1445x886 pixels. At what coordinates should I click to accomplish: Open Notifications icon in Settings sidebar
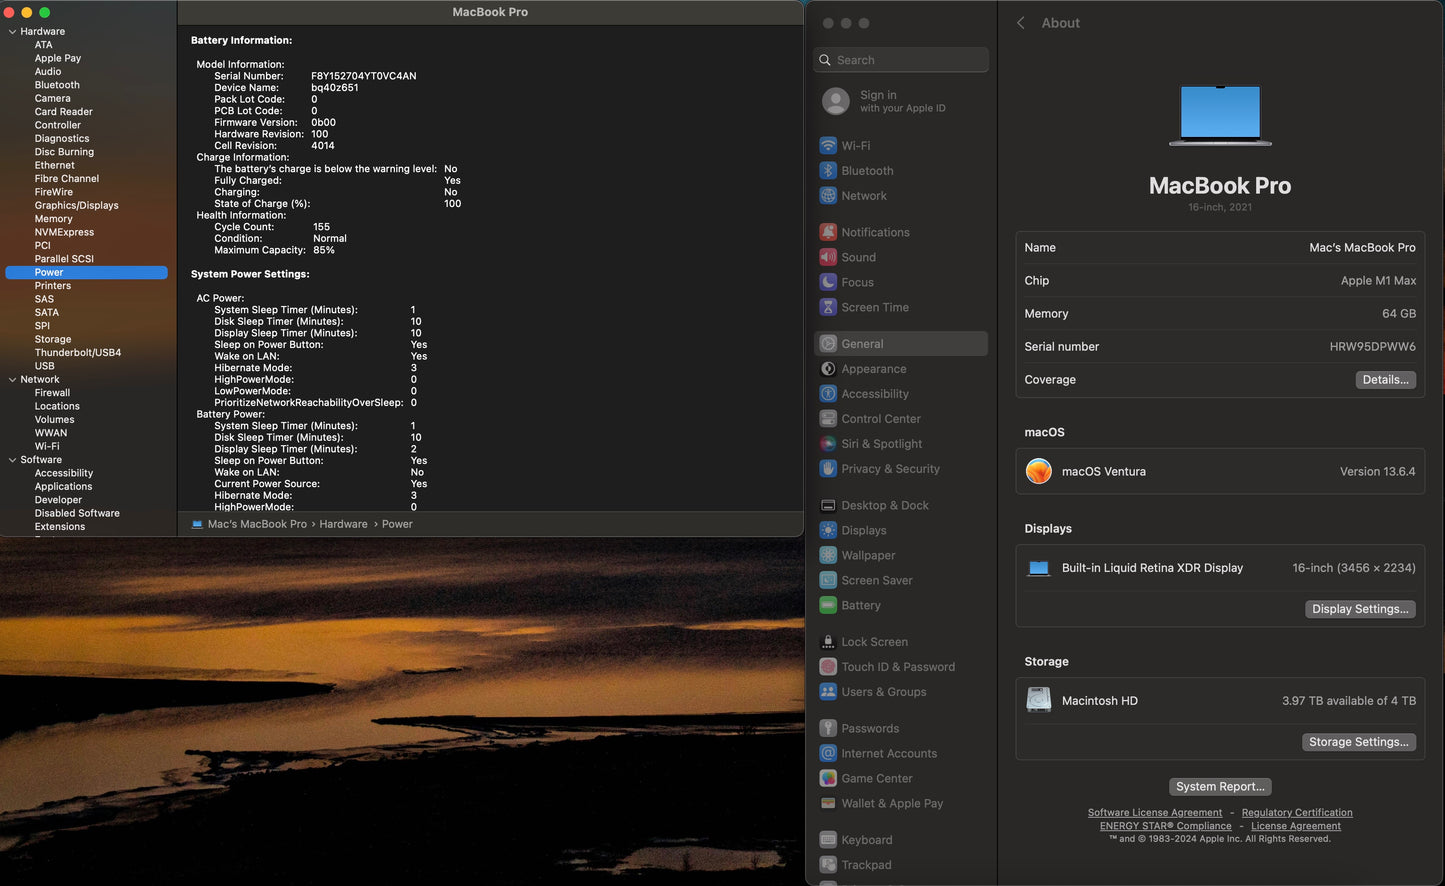tap(828, 232)
